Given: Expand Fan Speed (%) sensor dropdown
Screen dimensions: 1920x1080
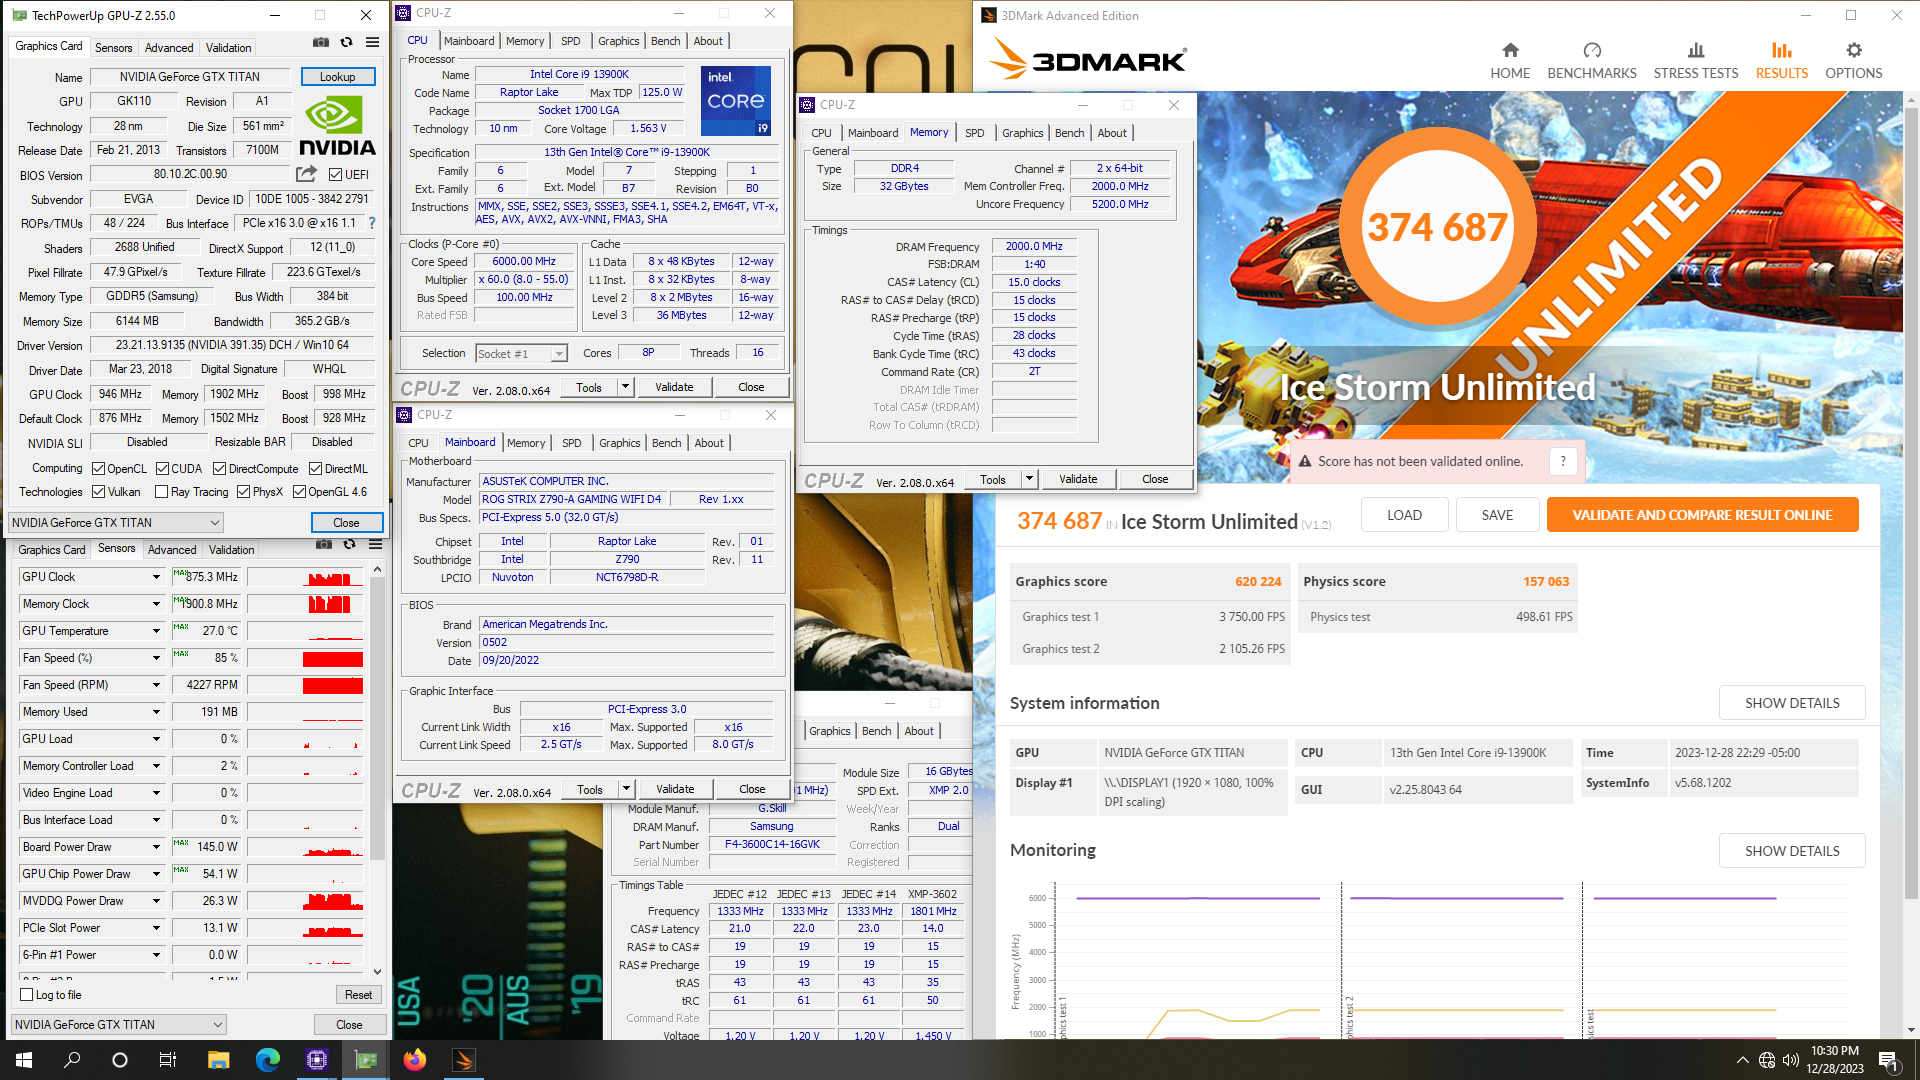Looking at the screenshot, I should point(156,658).
